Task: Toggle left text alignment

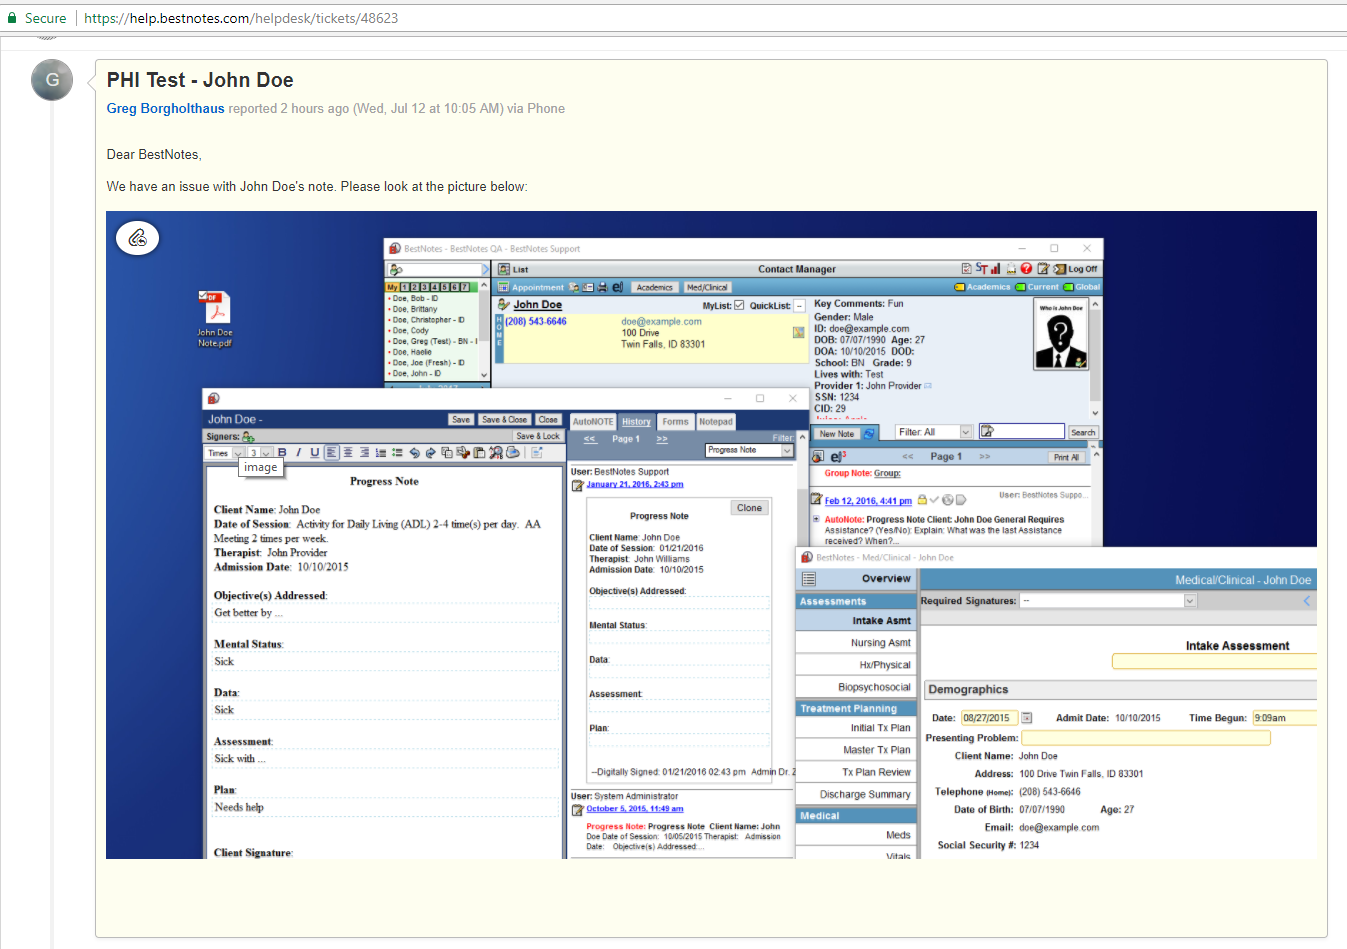Action: tap(331, 453)
